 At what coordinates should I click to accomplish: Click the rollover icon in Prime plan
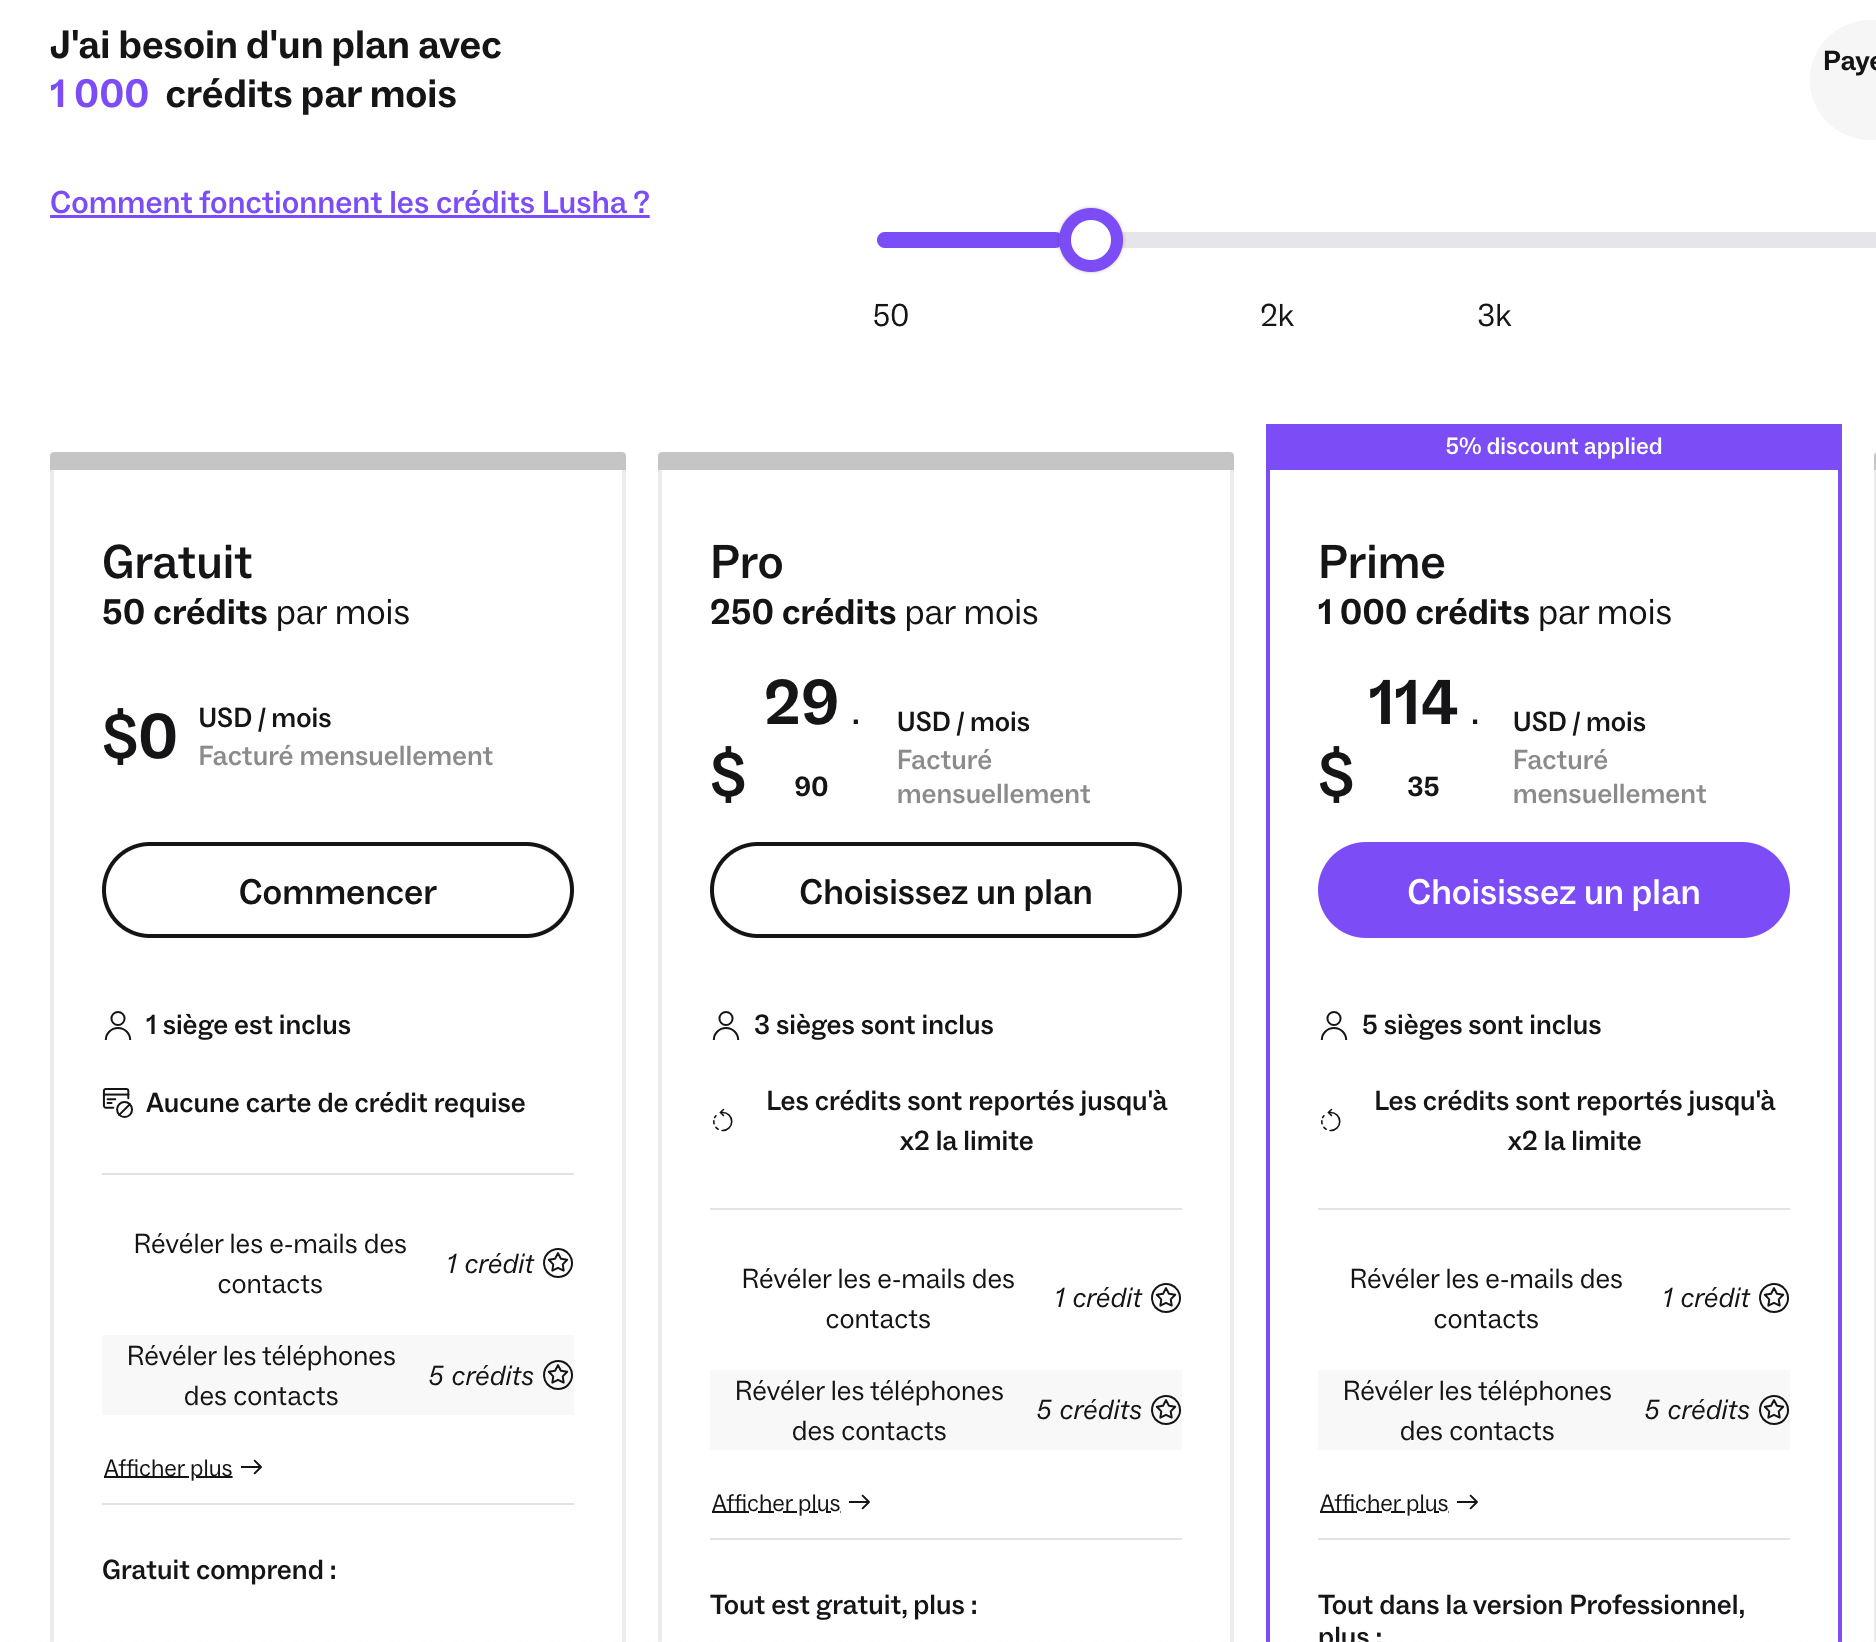pos(1331,1121)
